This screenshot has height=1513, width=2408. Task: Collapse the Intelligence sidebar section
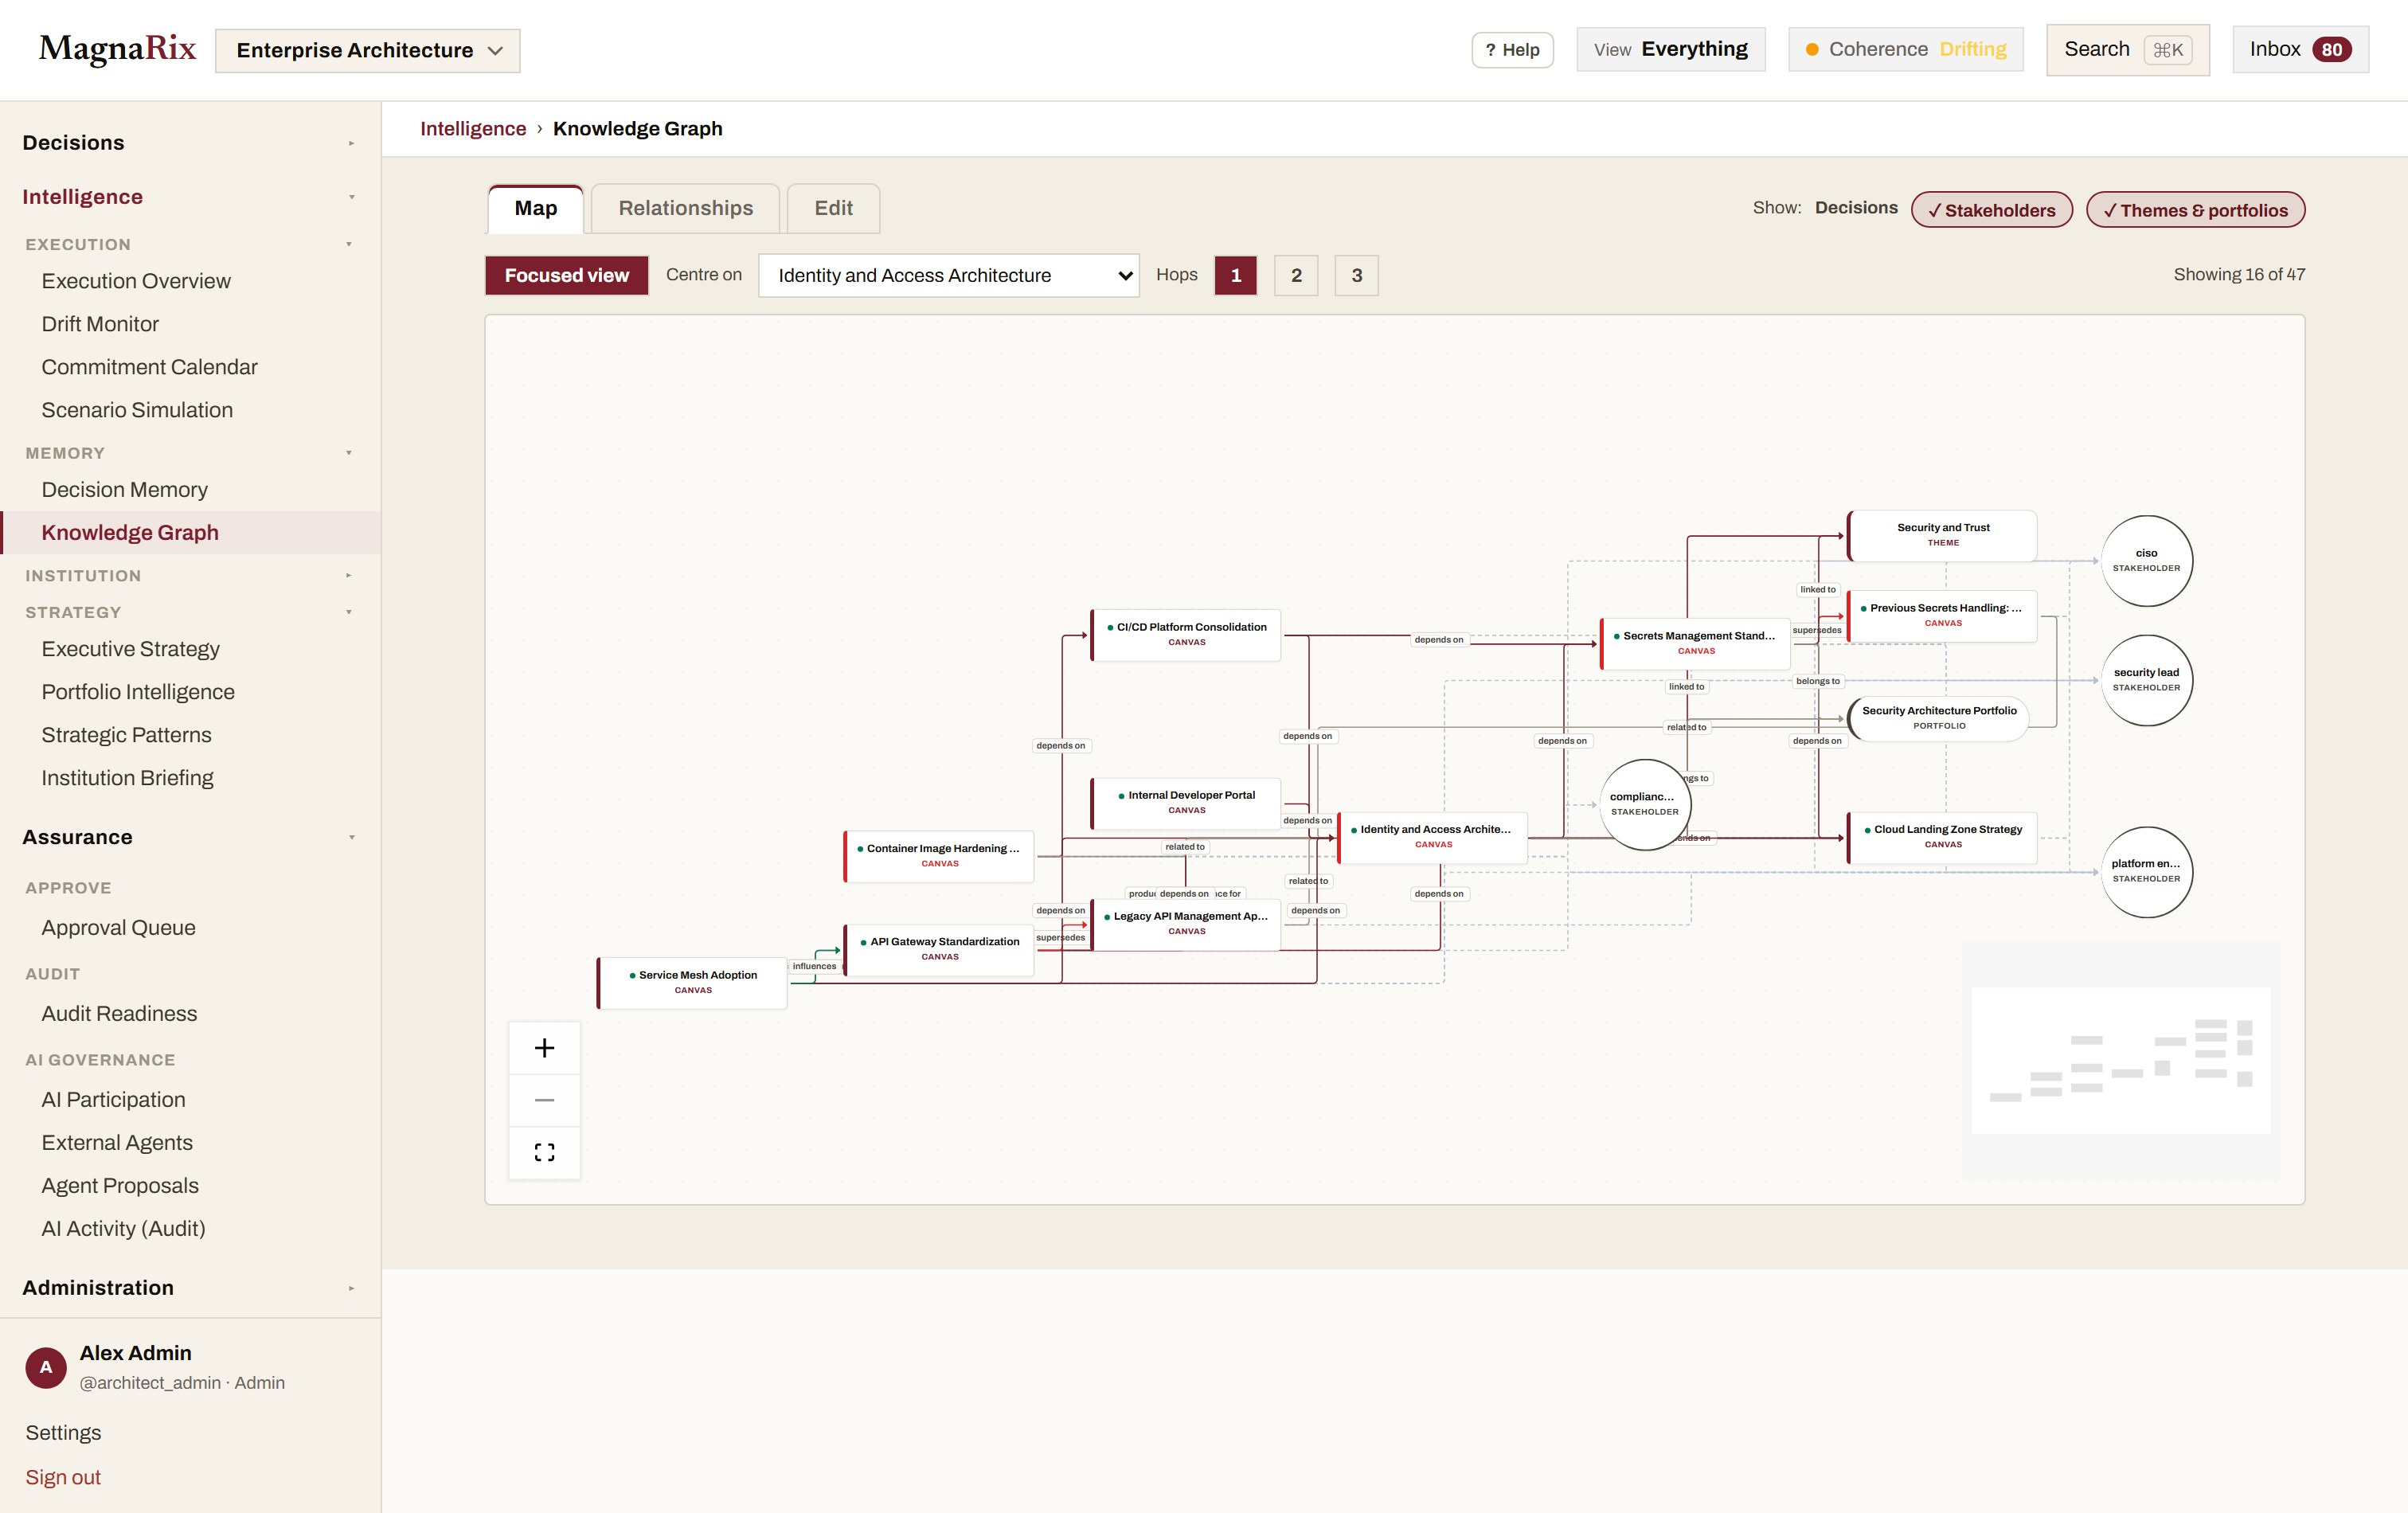click(190, 196)
